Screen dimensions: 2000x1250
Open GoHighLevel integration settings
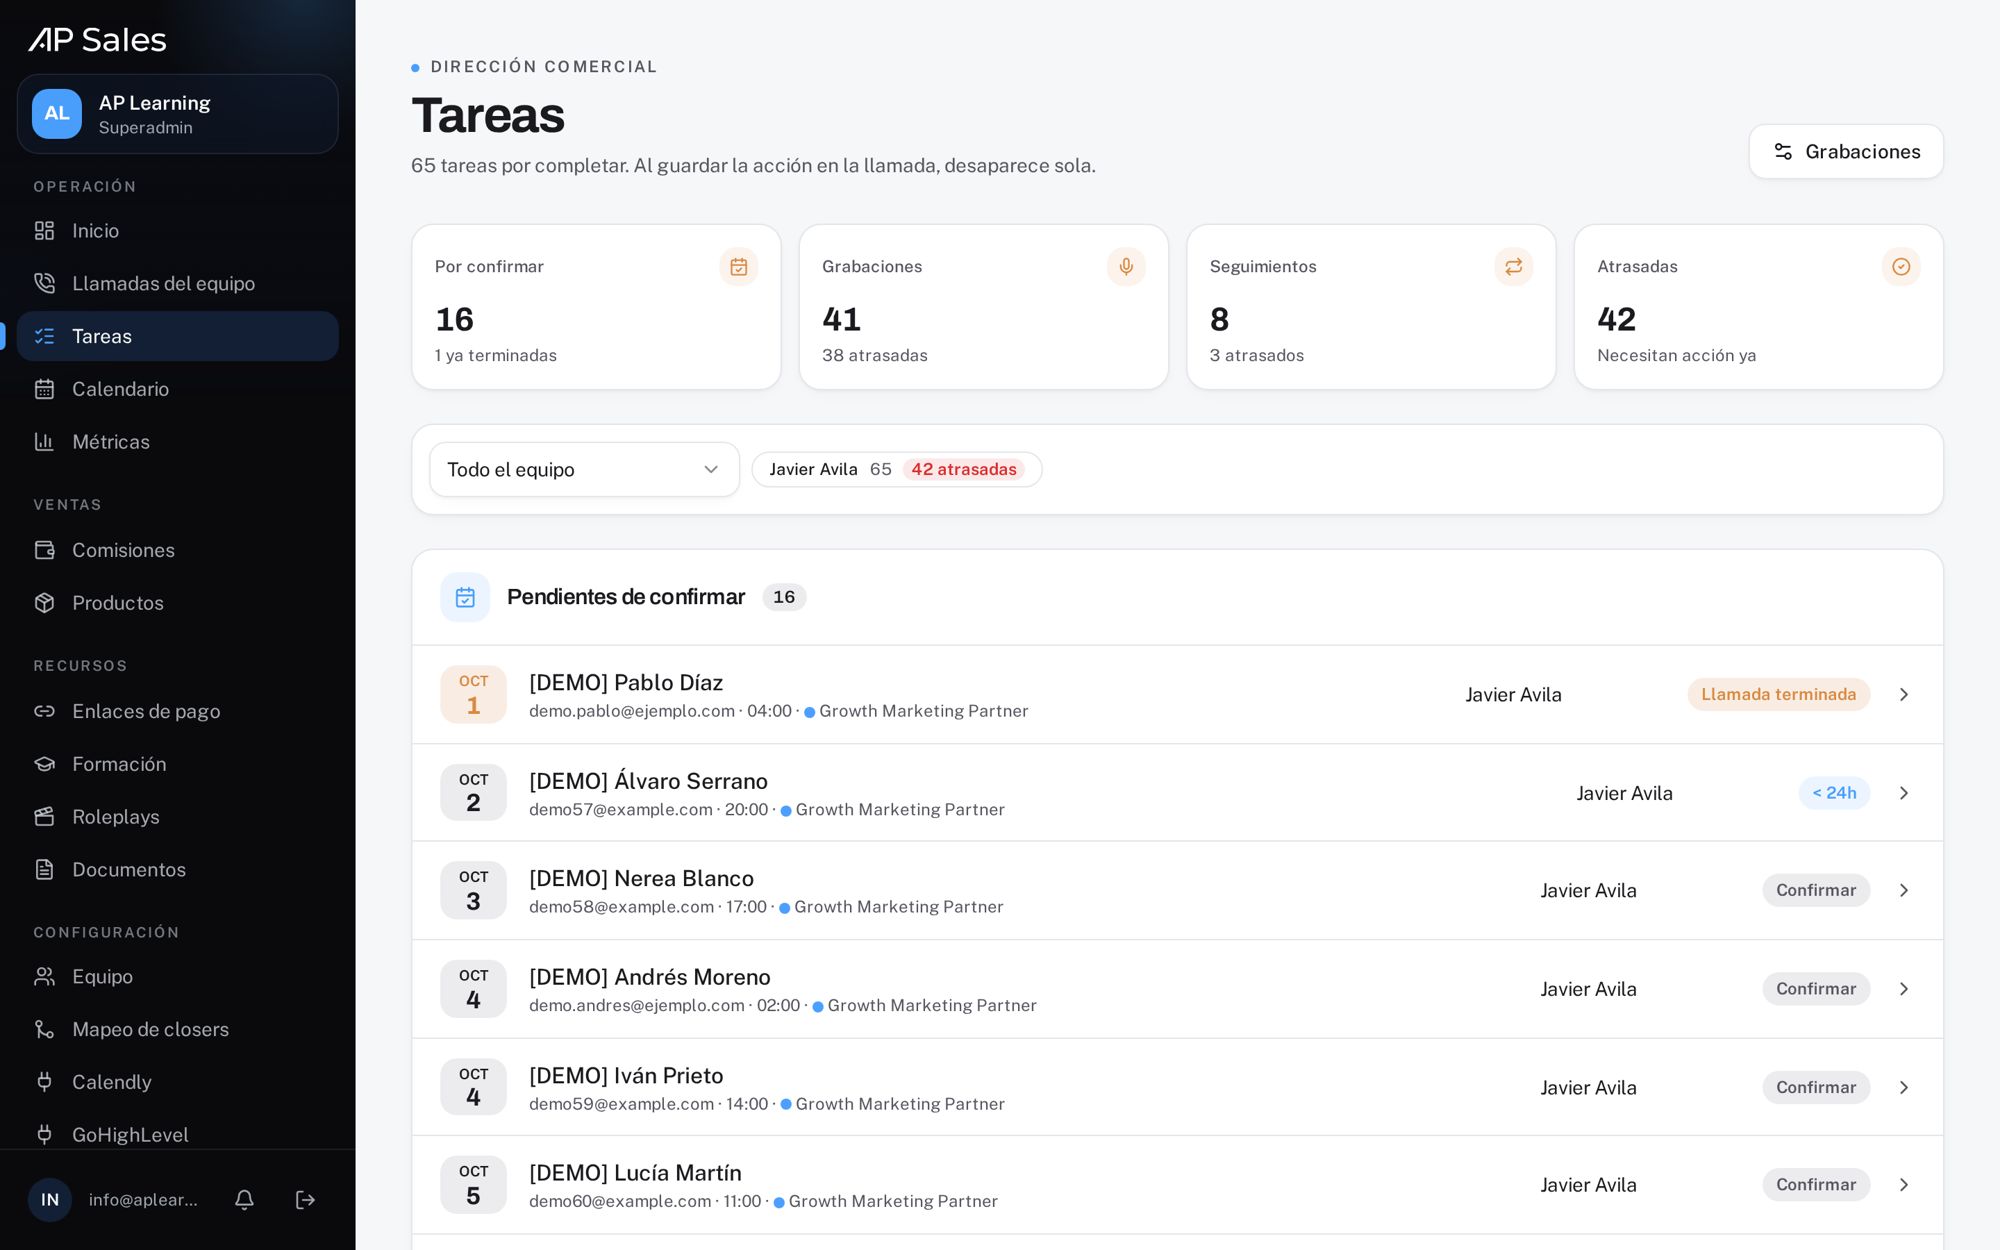pos(178,1135)
